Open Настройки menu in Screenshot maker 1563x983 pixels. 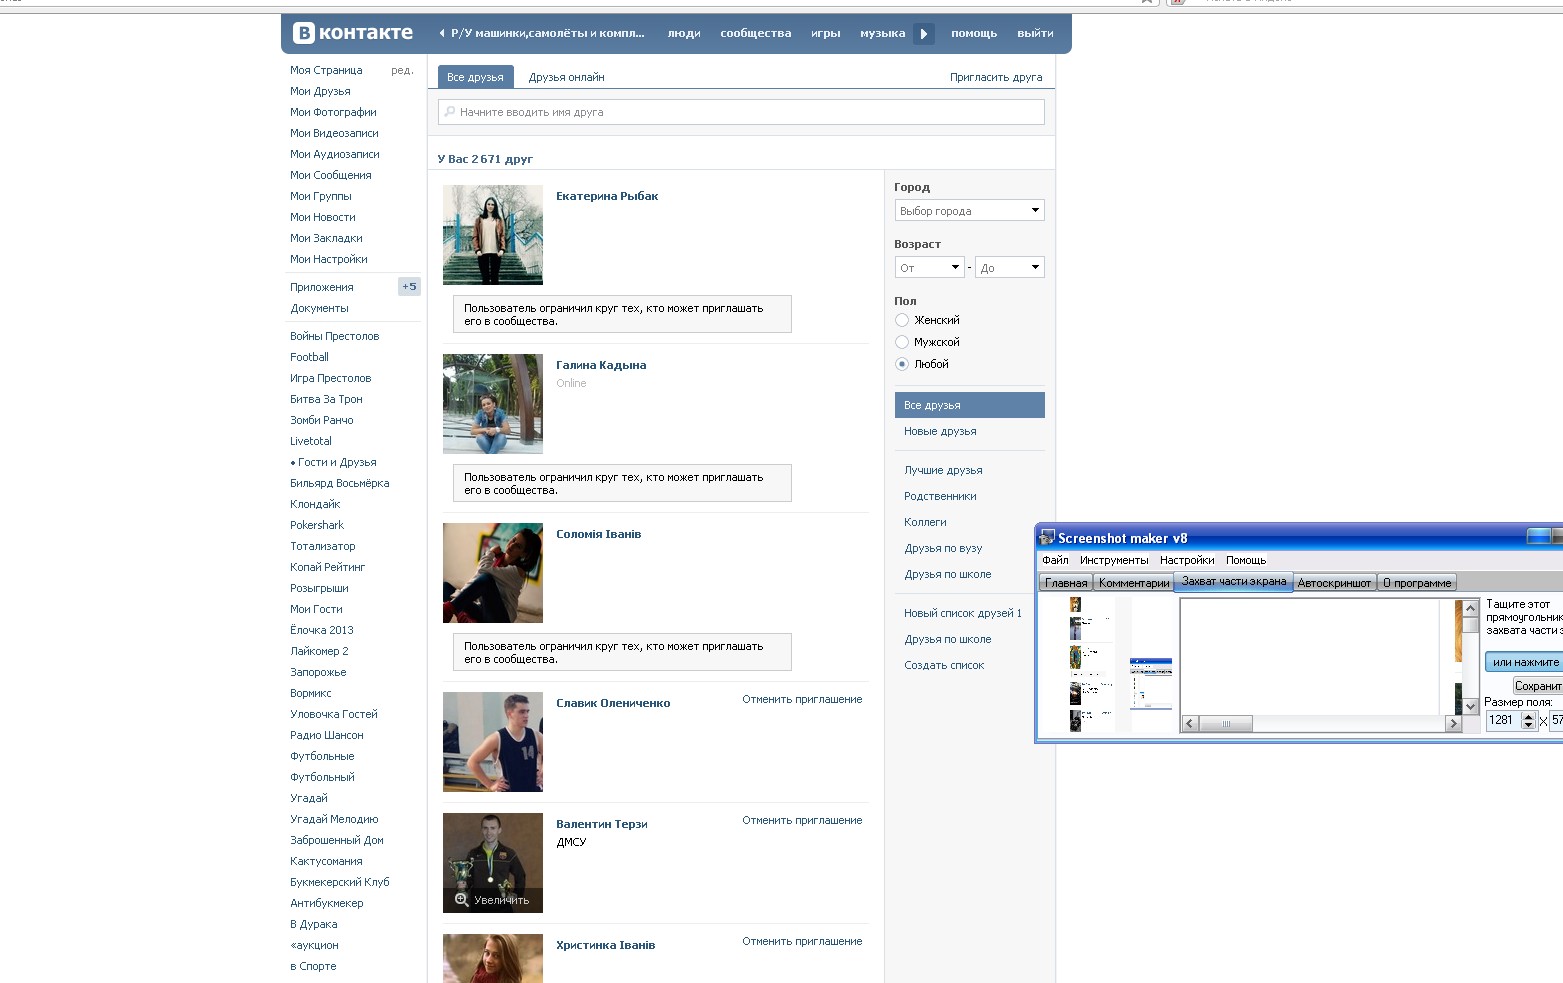(1187, 560)
